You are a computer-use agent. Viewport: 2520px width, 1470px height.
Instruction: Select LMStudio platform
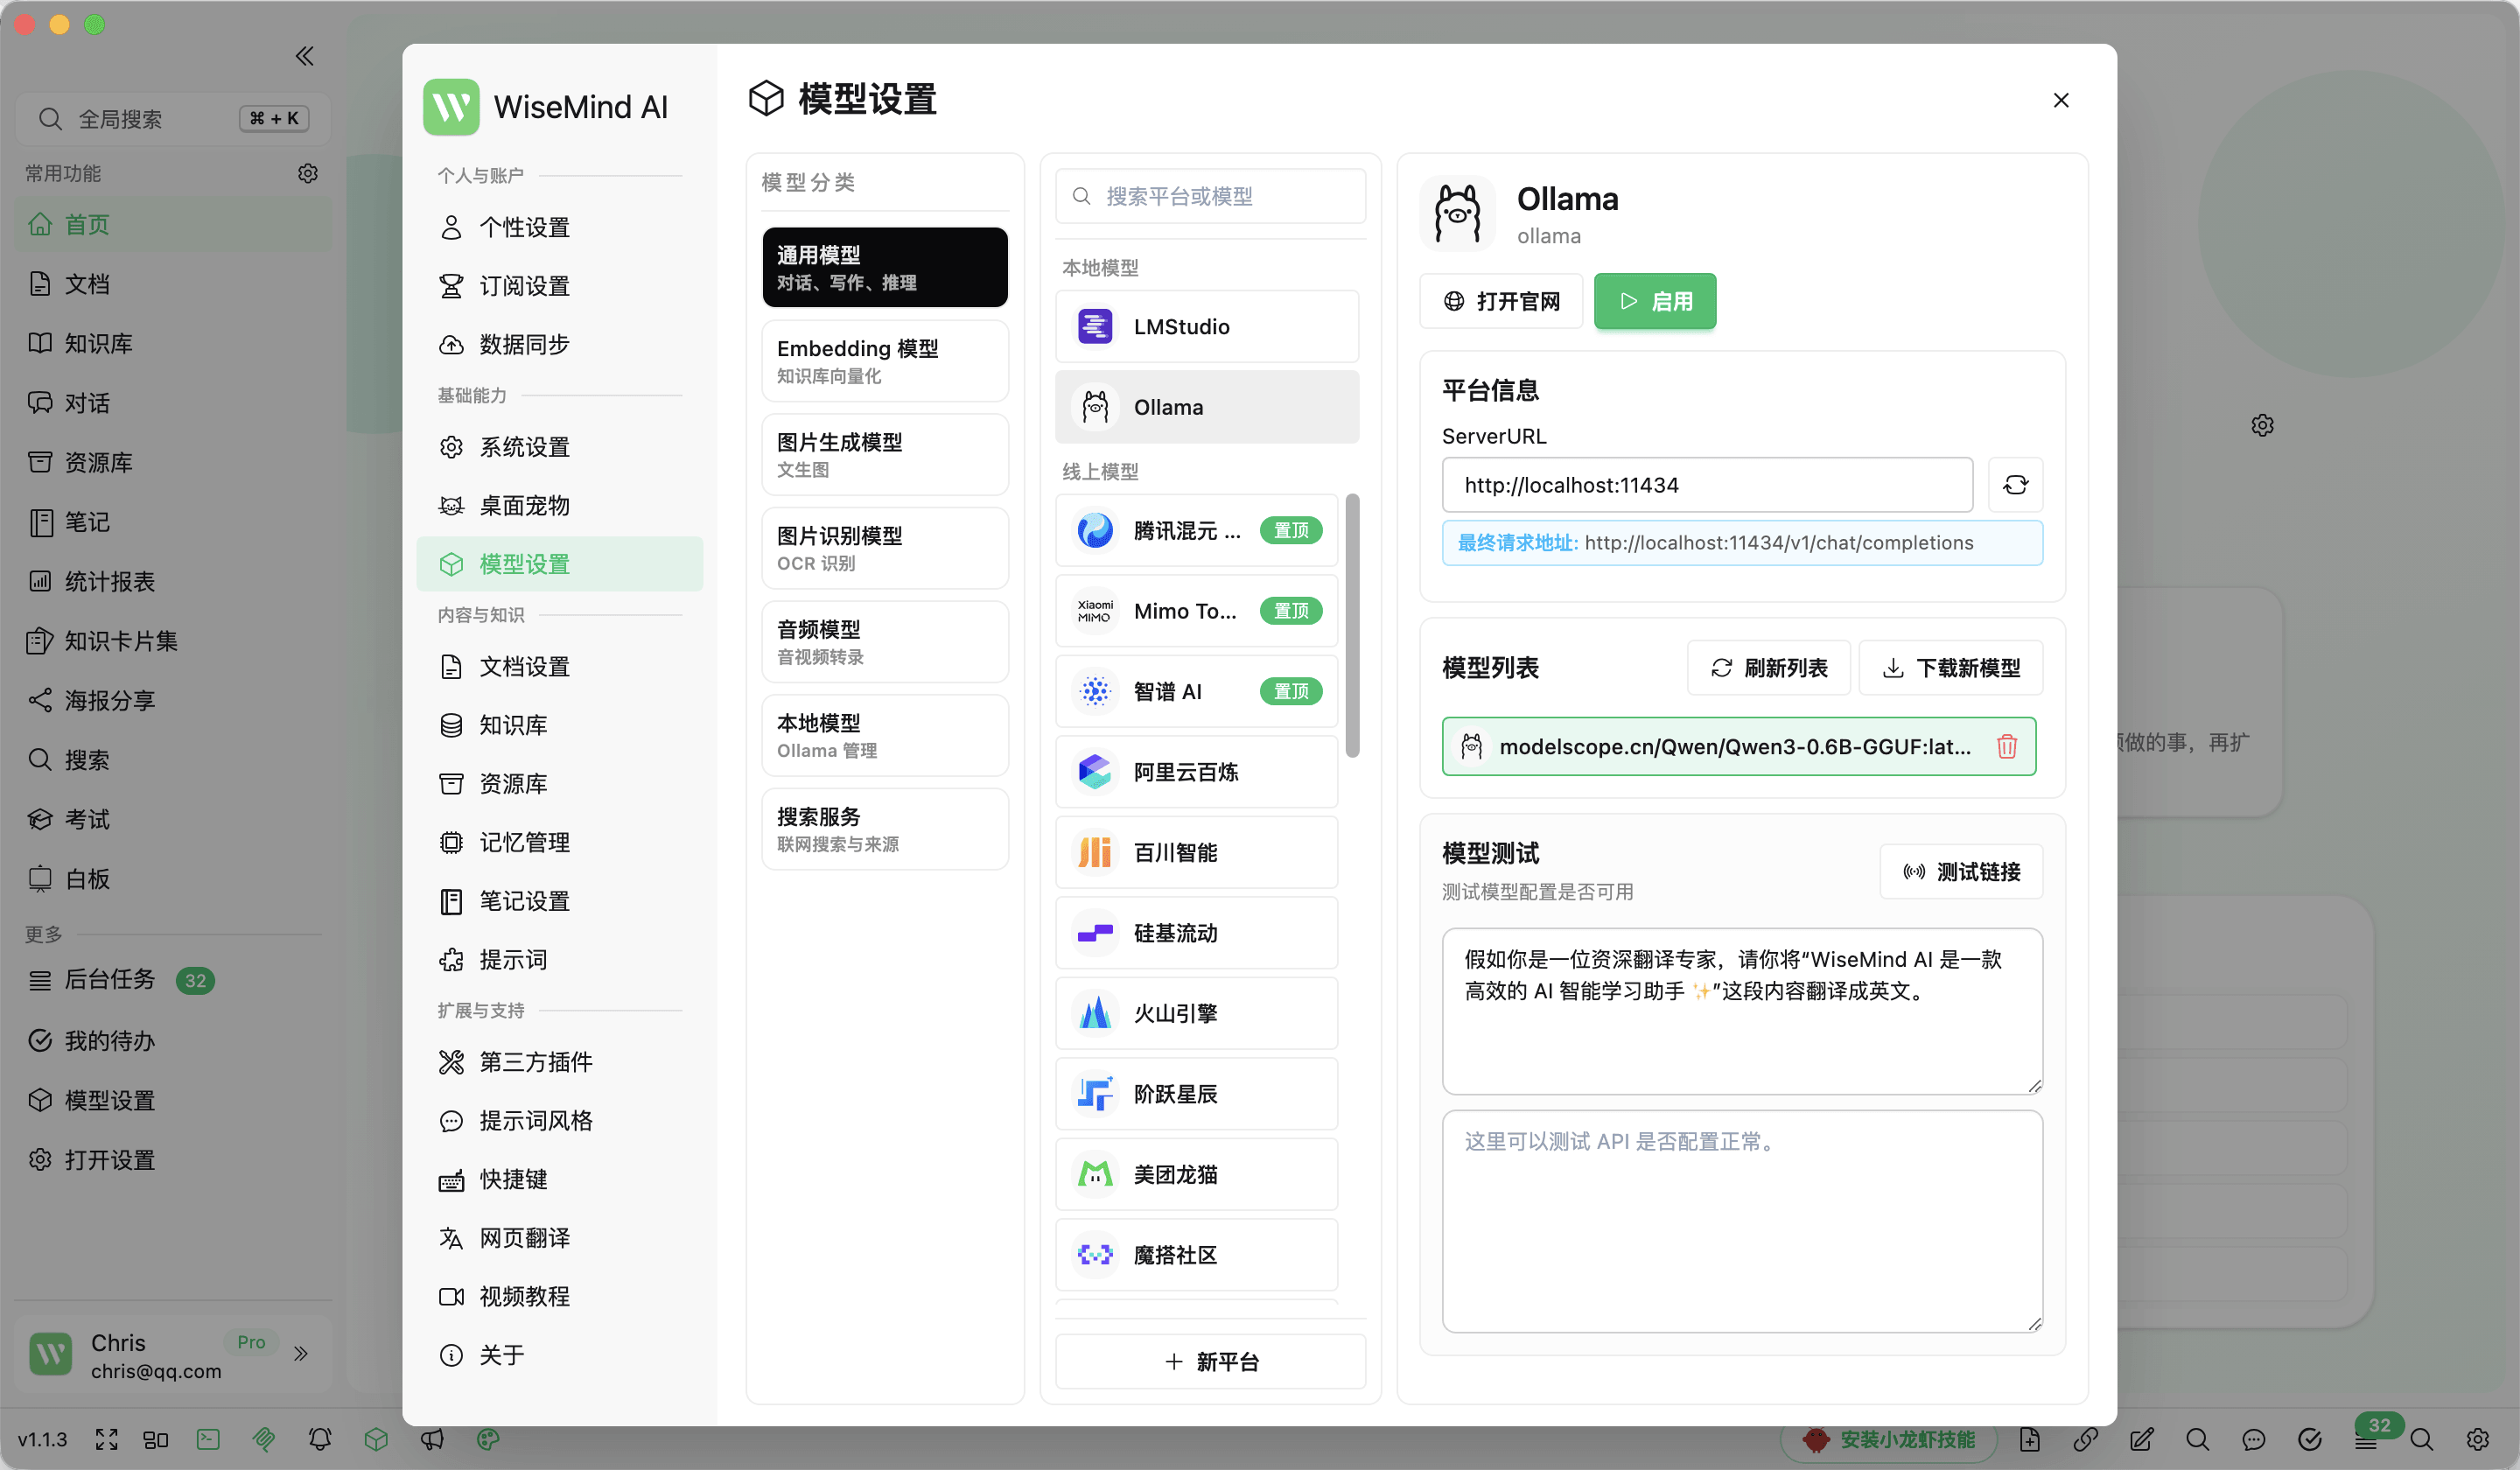point(1207,326)
